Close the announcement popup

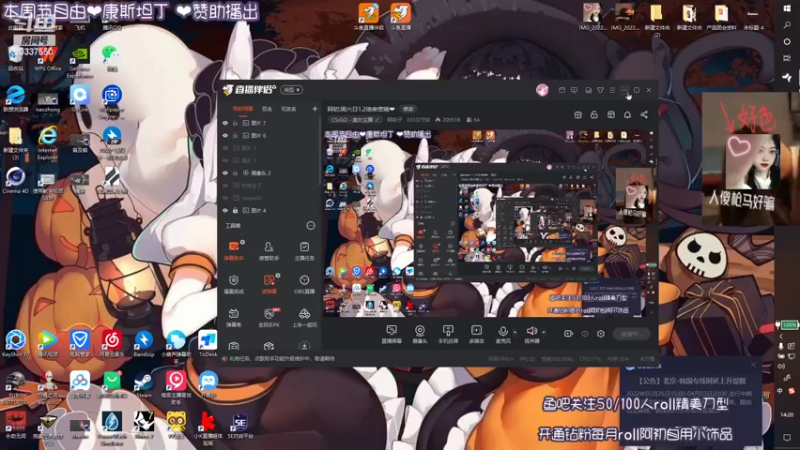tap(754, 364)
